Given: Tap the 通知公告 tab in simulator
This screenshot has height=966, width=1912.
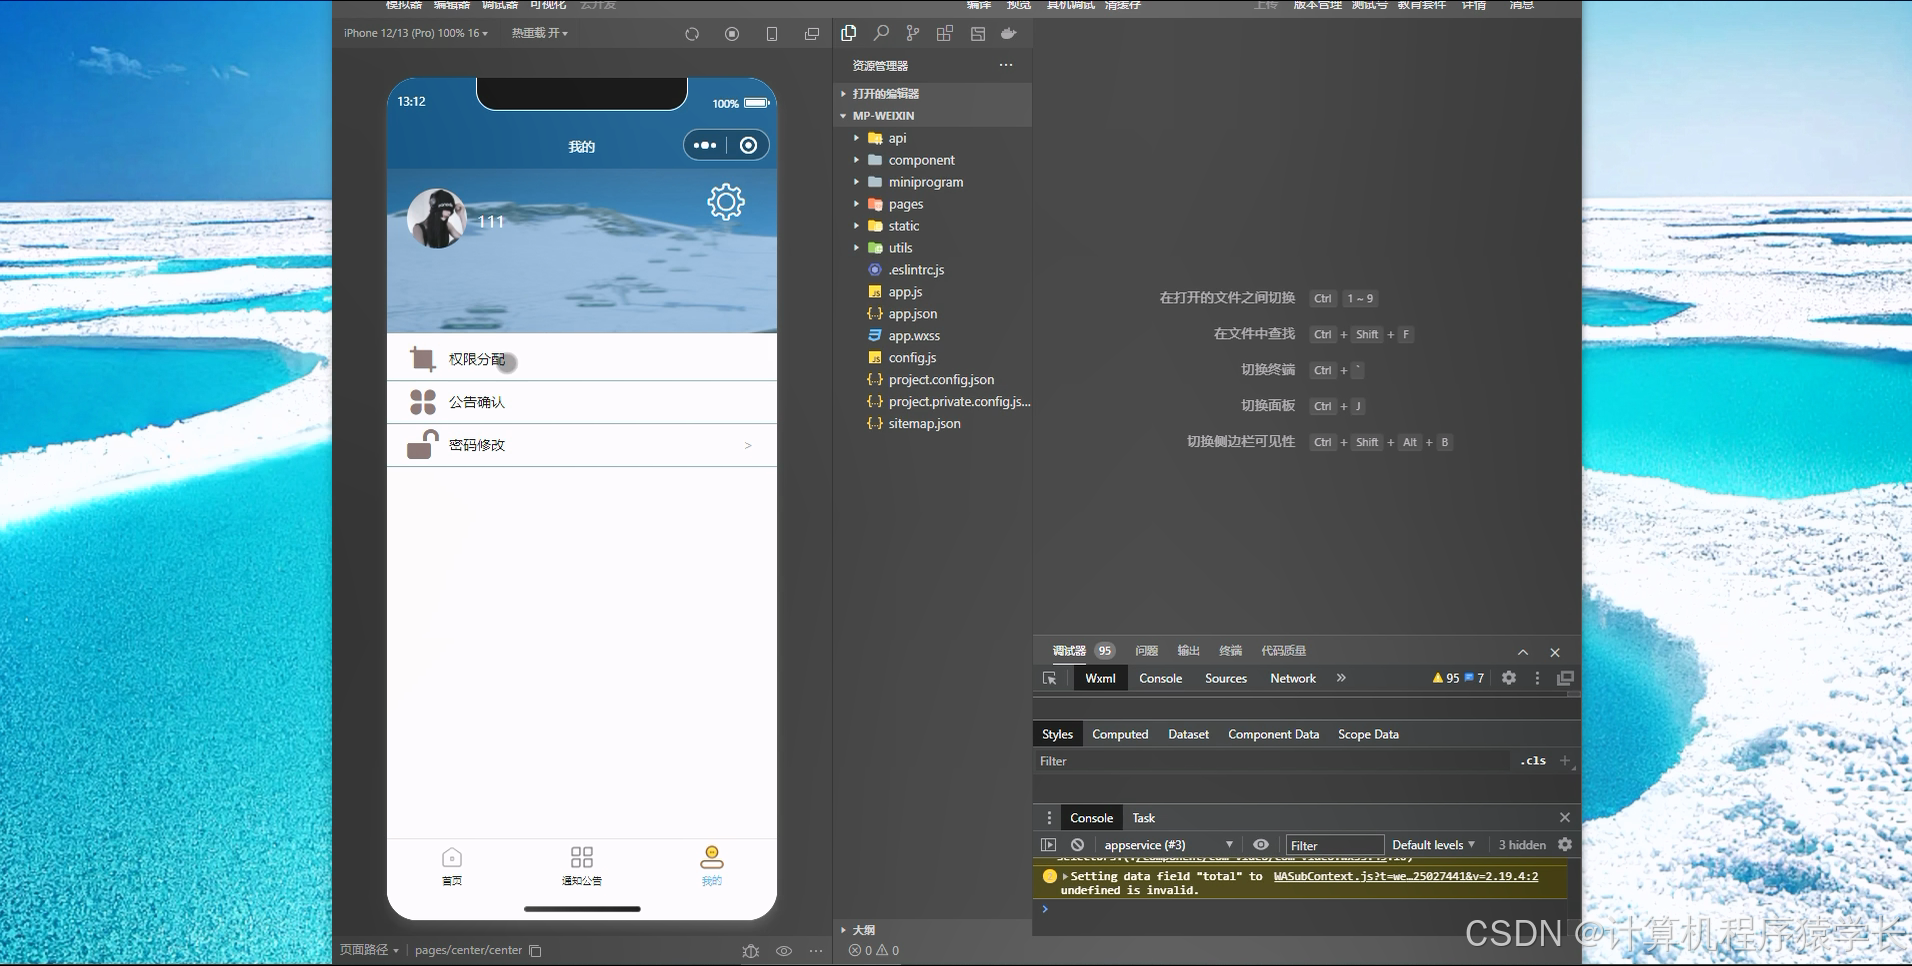Looking at the screenshot, I should (582, 866).
